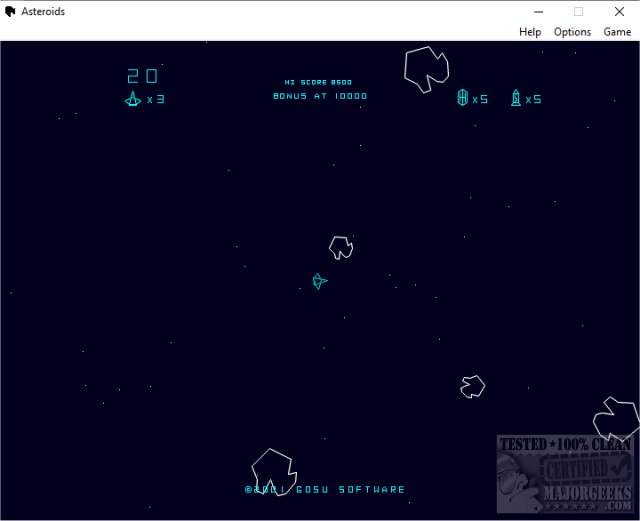This screenshot has height=521, width=640.
Task: Open the Help menu
Action: click(x=530, y=32)
